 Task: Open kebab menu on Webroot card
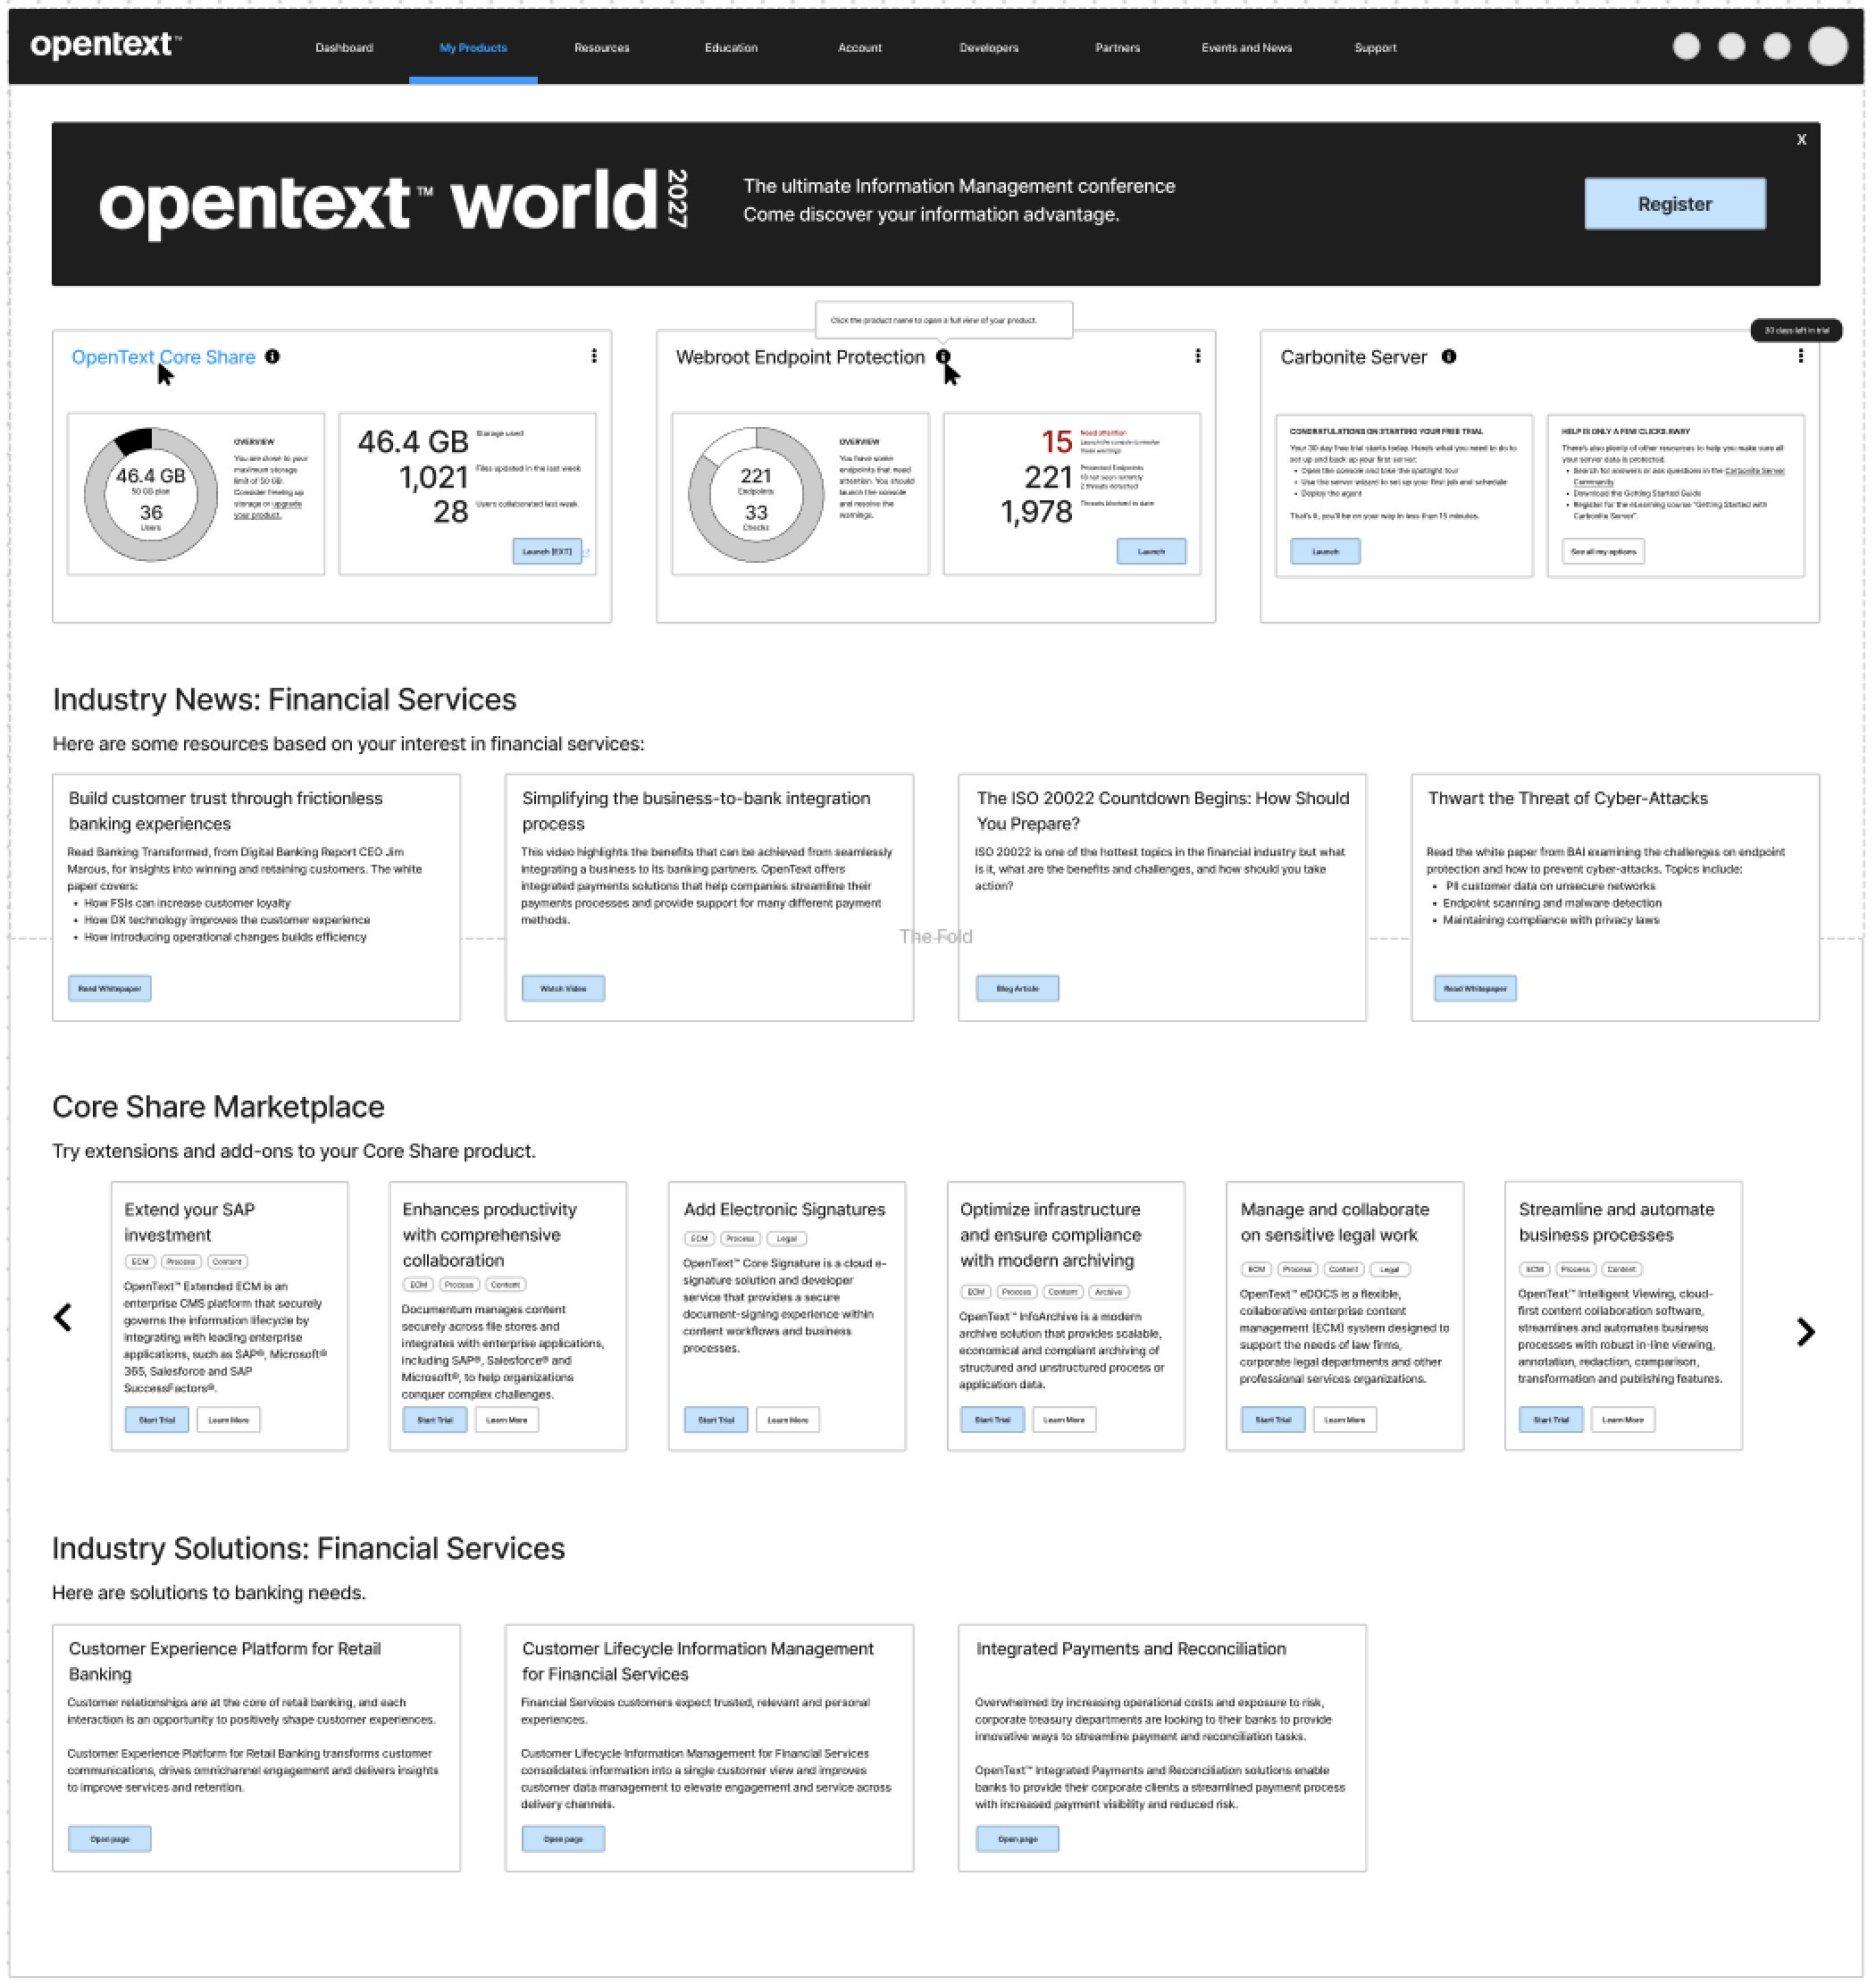tap(1198, 356)
